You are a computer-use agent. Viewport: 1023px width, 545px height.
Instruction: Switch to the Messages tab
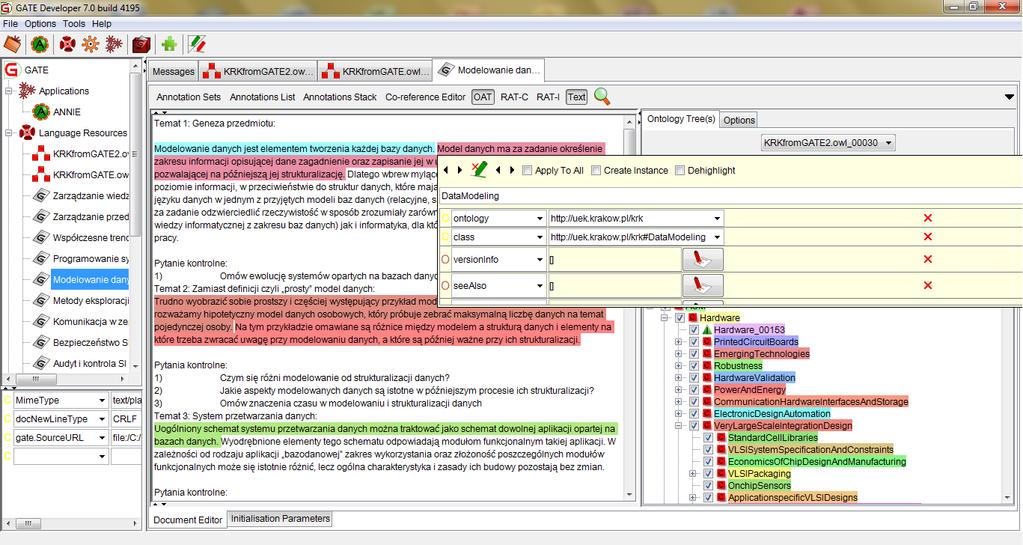coord(174,71)
